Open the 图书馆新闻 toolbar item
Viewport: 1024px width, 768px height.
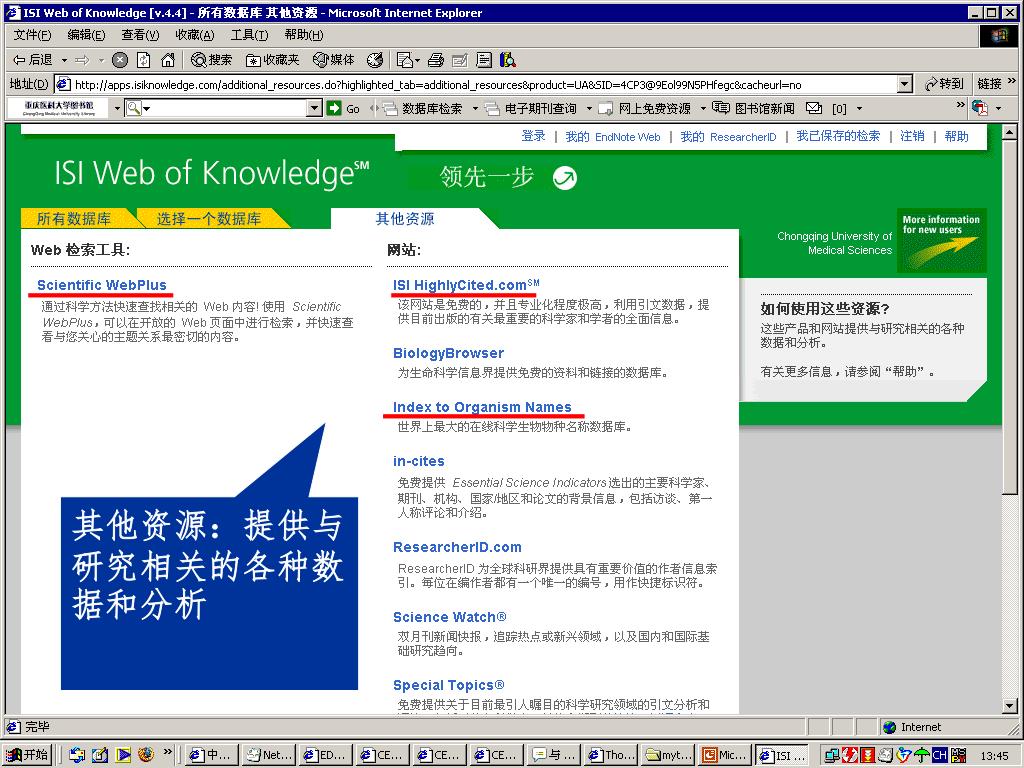(753, 108)
